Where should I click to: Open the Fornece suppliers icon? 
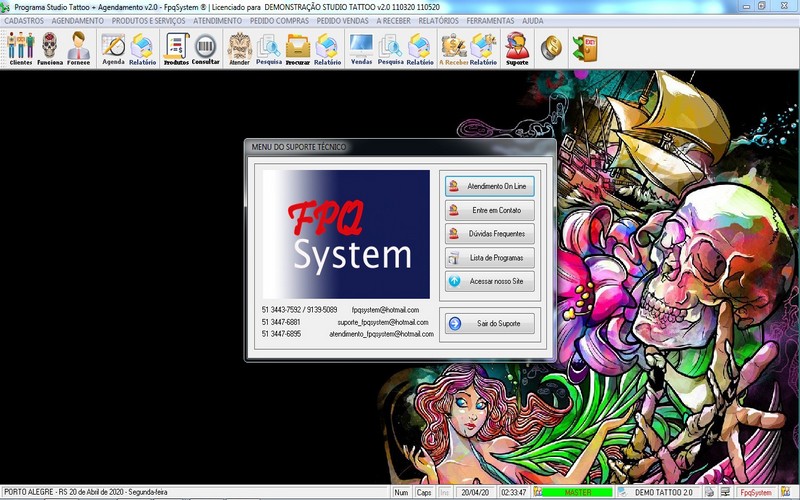coord(78,47)
